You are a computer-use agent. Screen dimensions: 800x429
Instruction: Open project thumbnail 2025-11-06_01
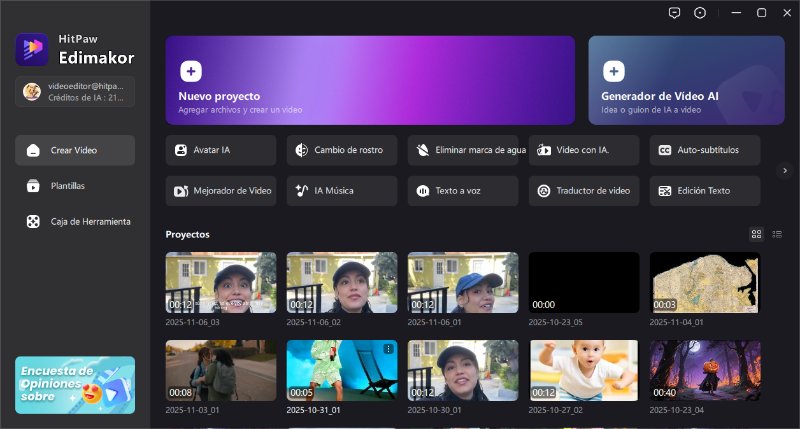click(463, 282)
